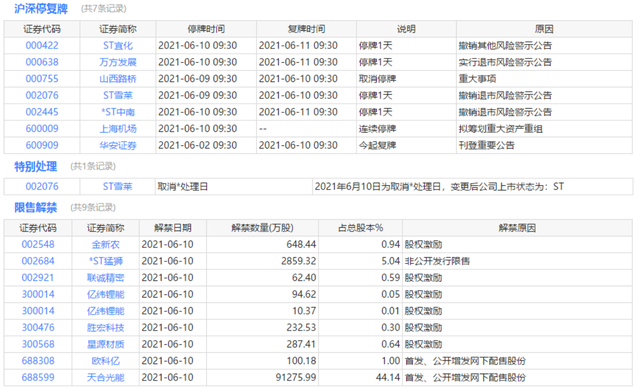640x388 pixels.
Task: Open stock code 600009 link
Action: click(x=42, y=129)
